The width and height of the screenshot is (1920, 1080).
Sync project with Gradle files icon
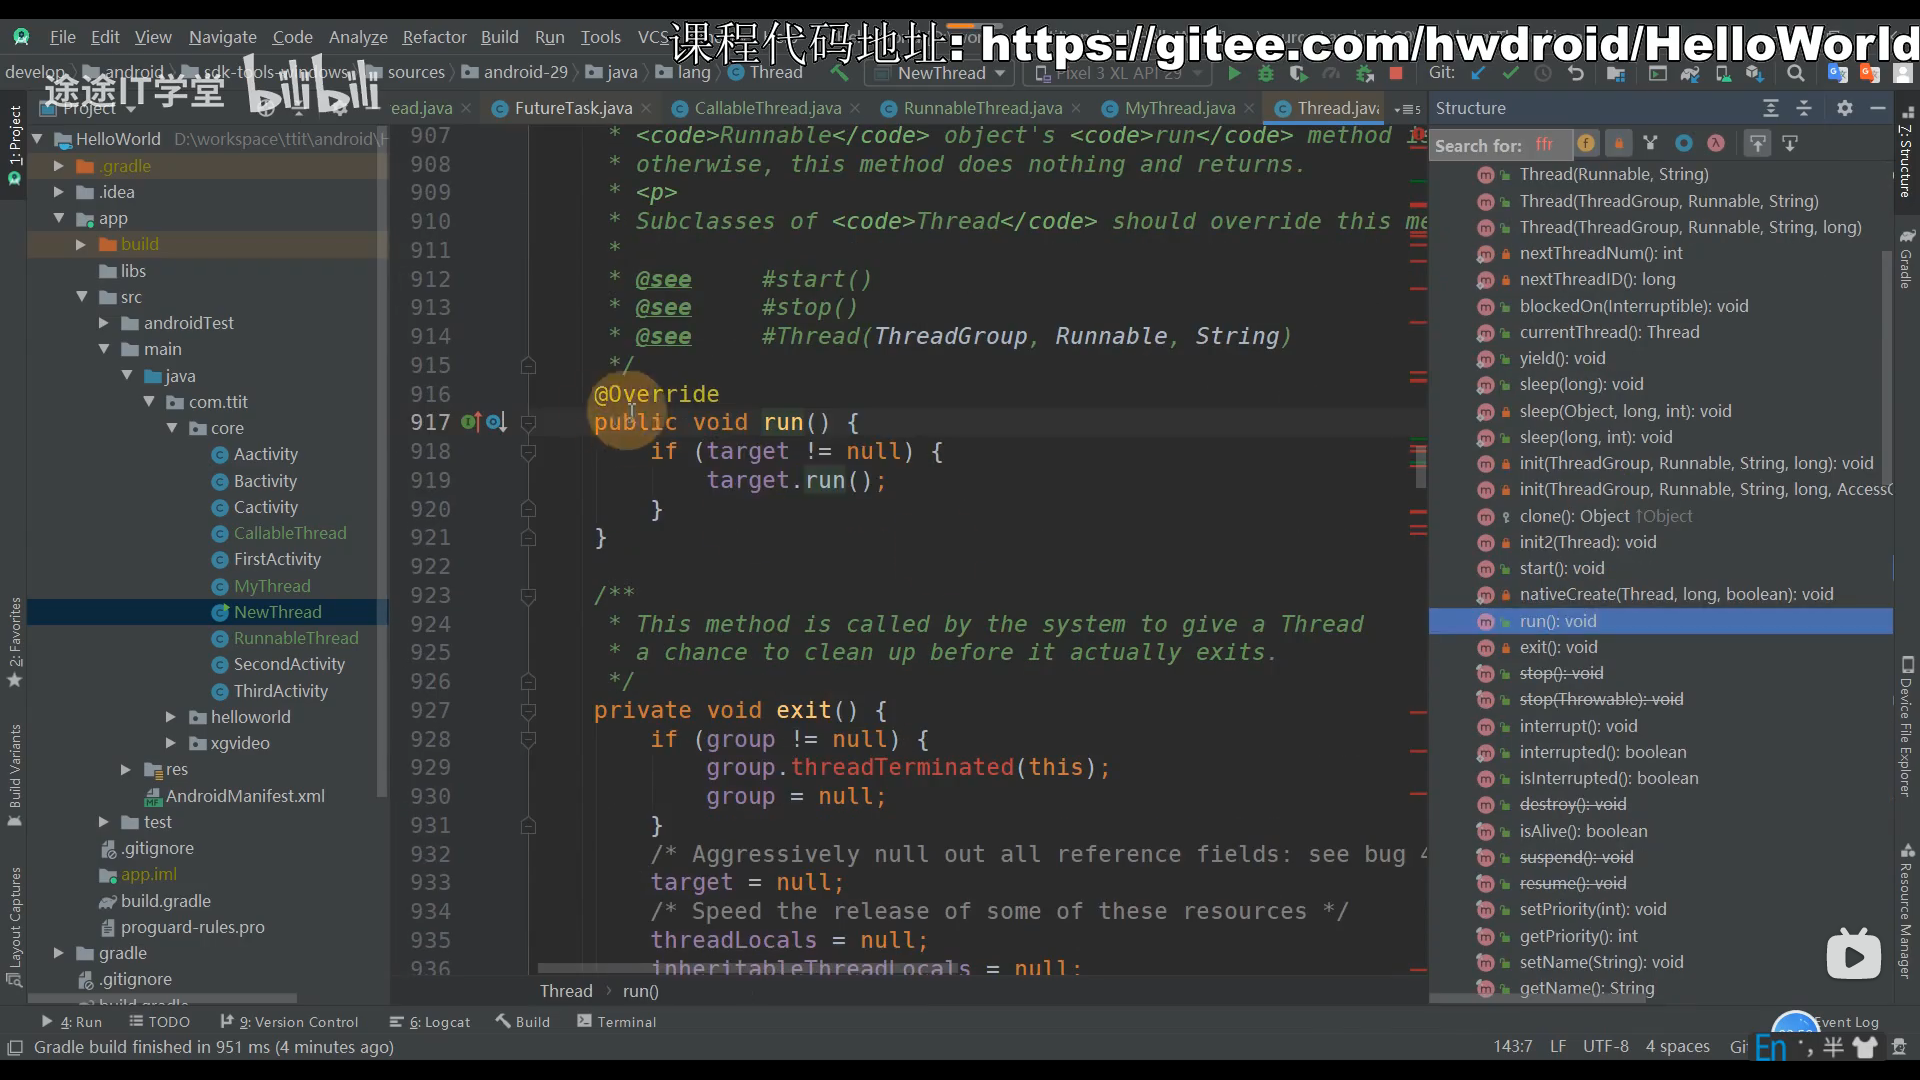(1690, 73)
